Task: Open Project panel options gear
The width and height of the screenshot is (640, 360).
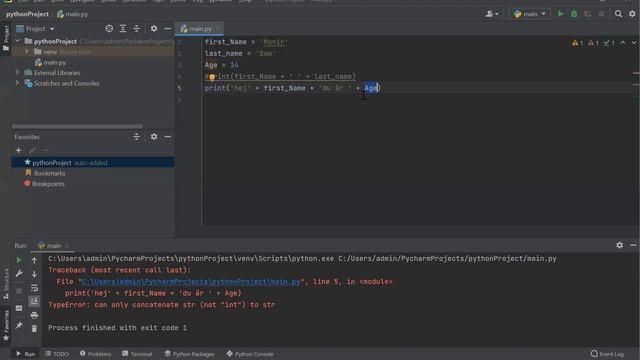Action: (x=153, y=29)
